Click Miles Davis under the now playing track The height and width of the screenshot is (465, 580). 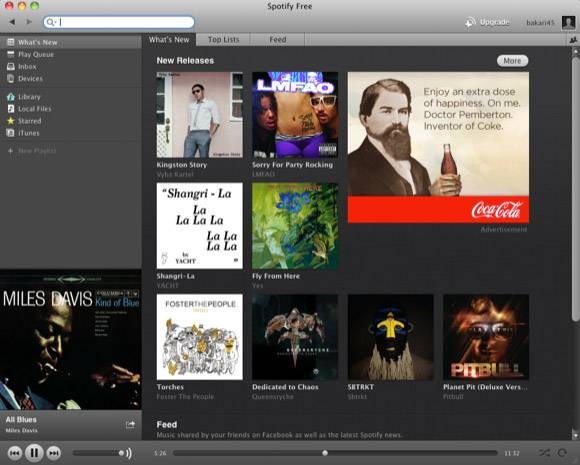coord(21,430)
